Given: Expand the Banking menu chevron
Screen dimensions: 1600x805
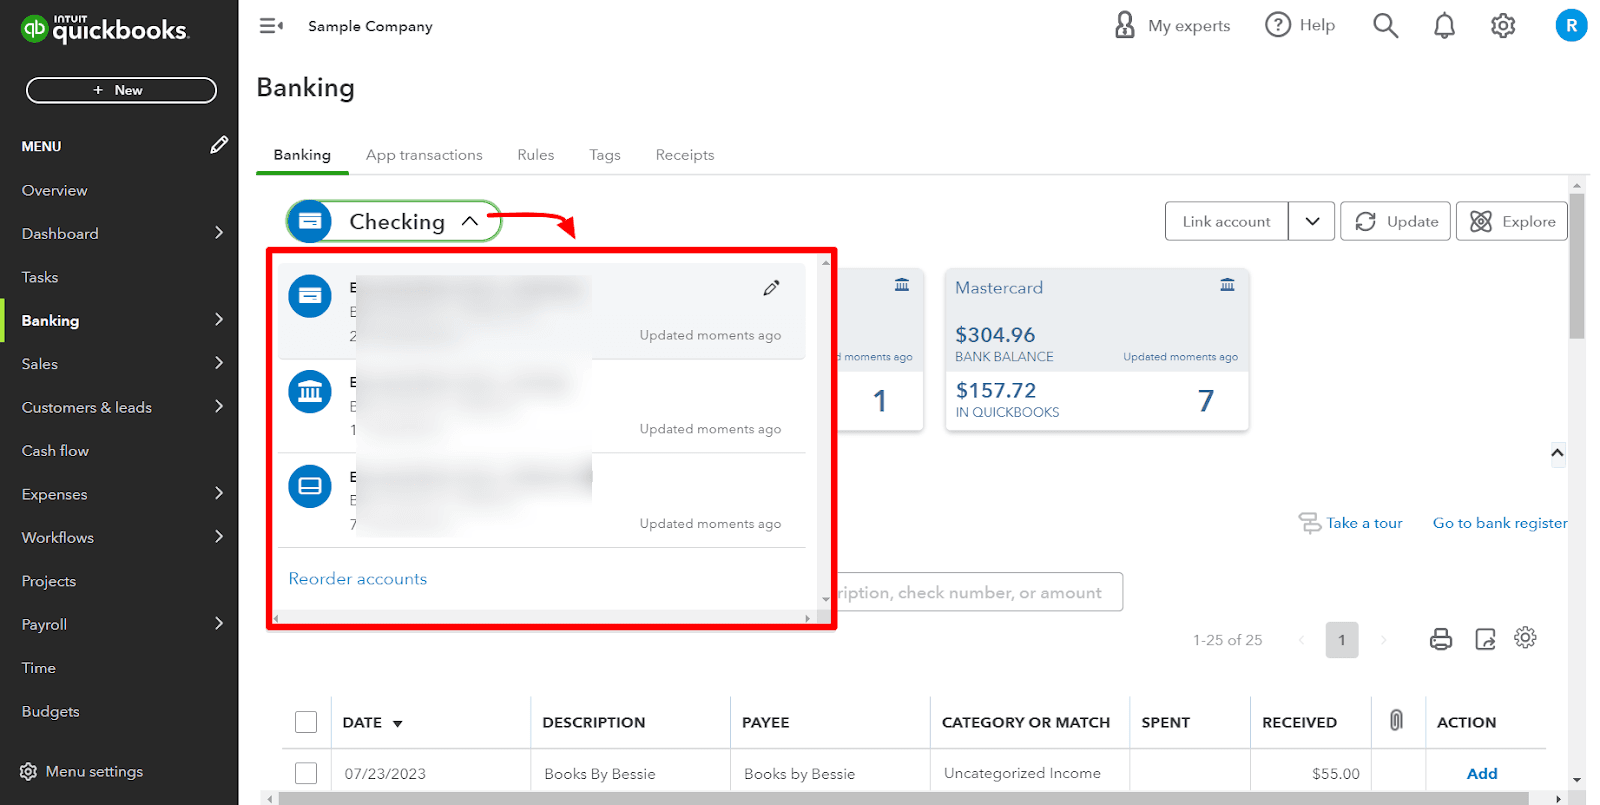Looking at the screenshot, I should pyautogui.click(x=219, y=320).
